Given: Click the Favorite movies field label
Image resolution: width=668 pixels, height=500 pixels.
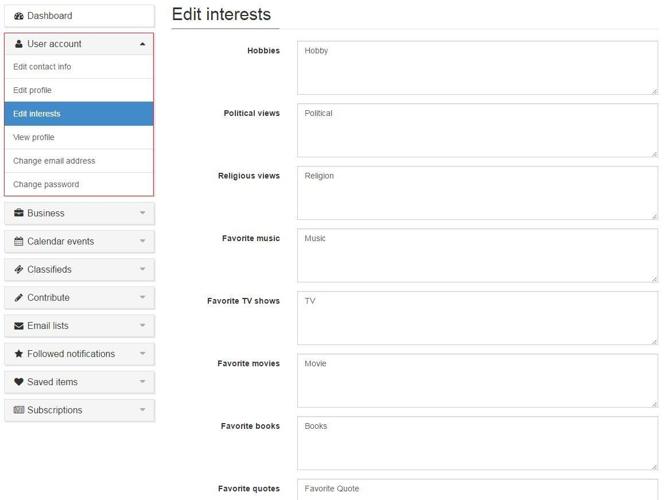Looking at the screenshot, I should [248, 364].
